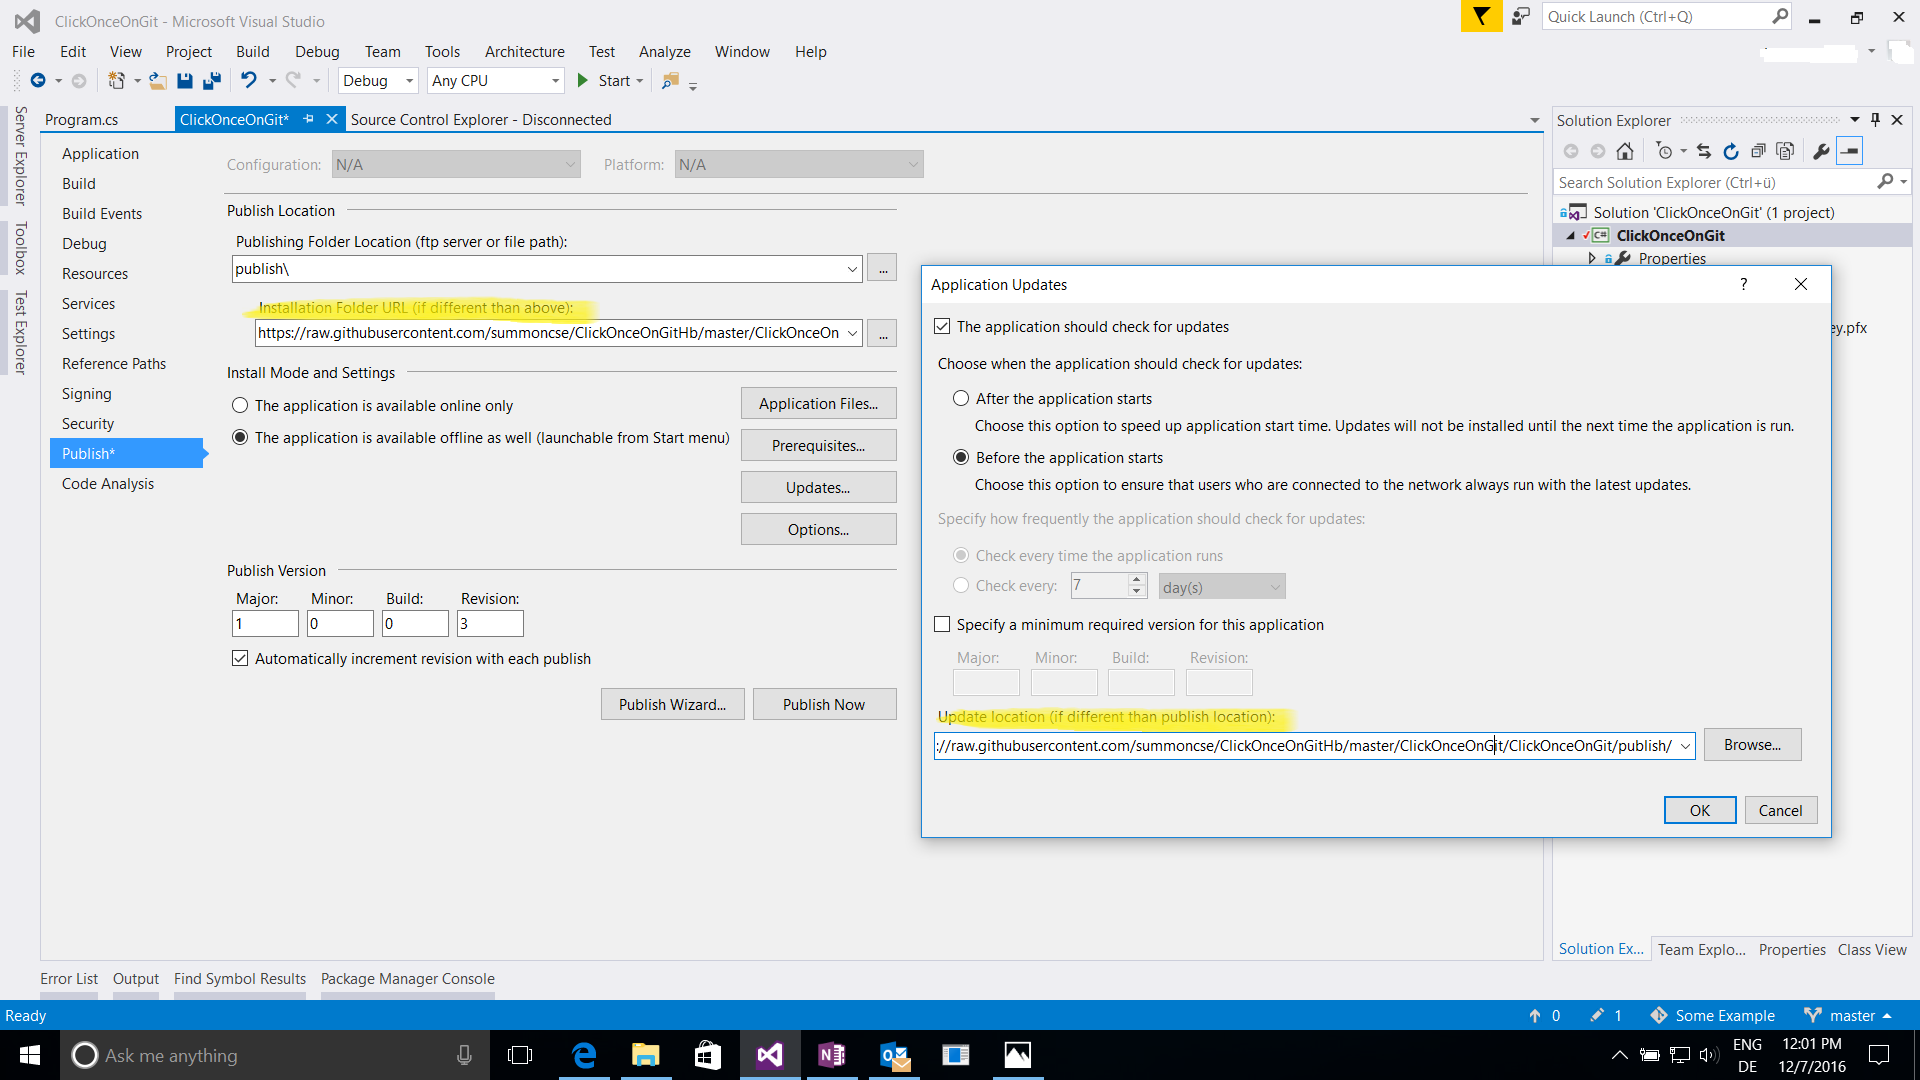Click the Publish Now button

pyautogui.click(x=824, y=704)
